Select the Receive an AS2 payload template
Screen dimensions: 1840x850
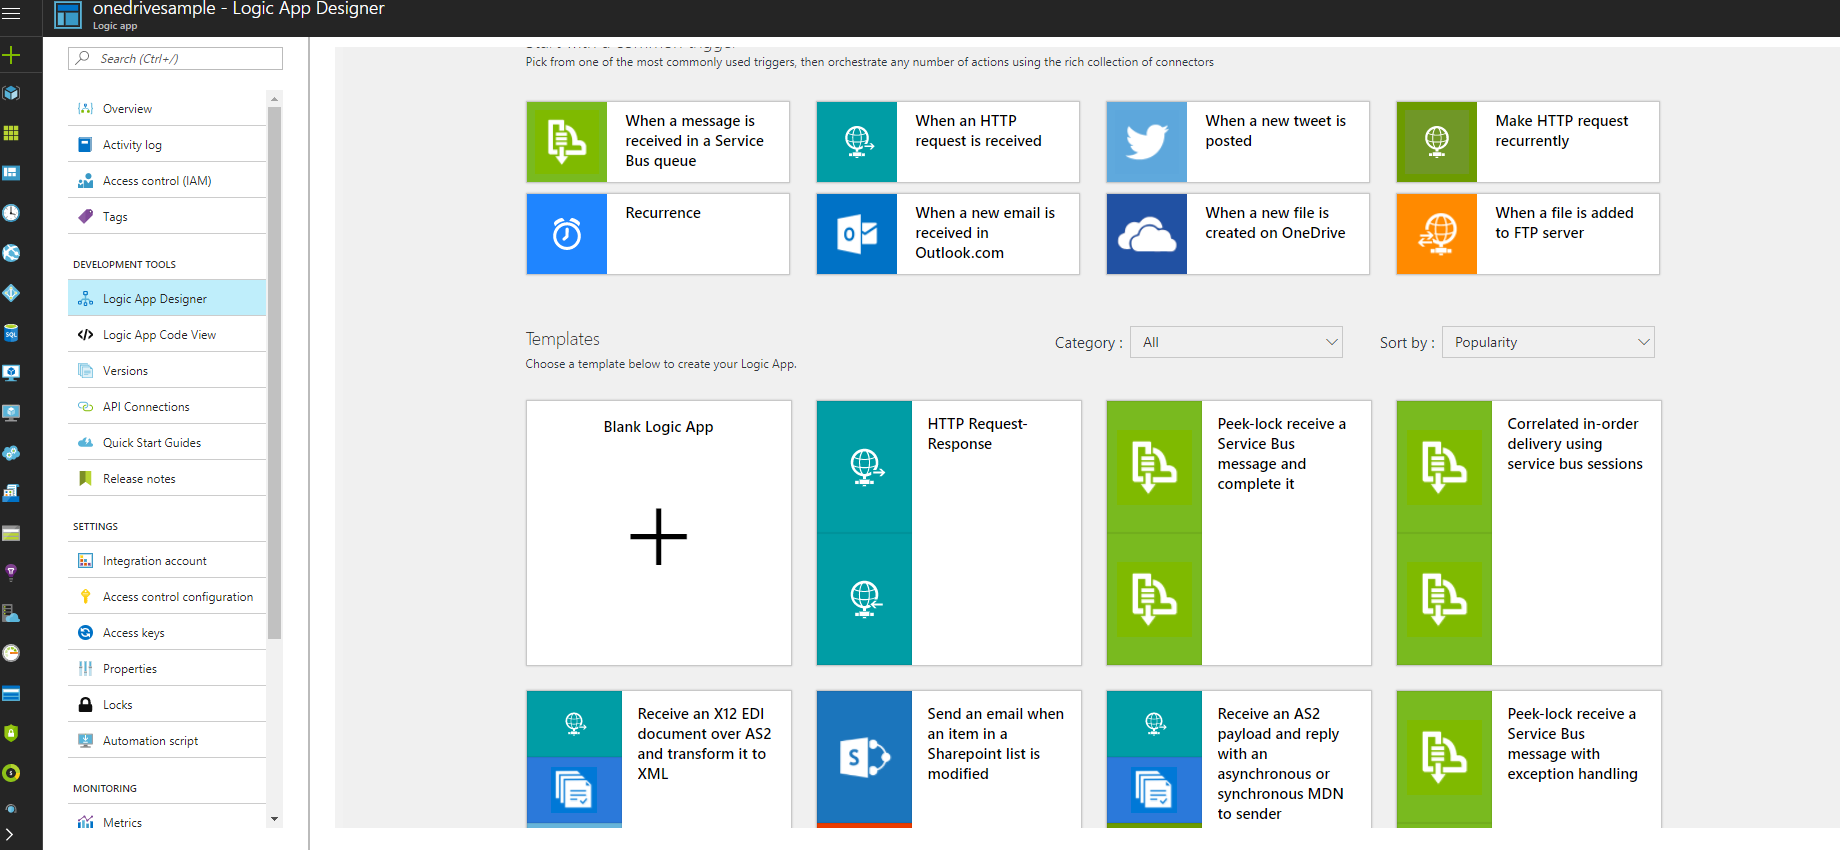click(x=1239, y=759)
